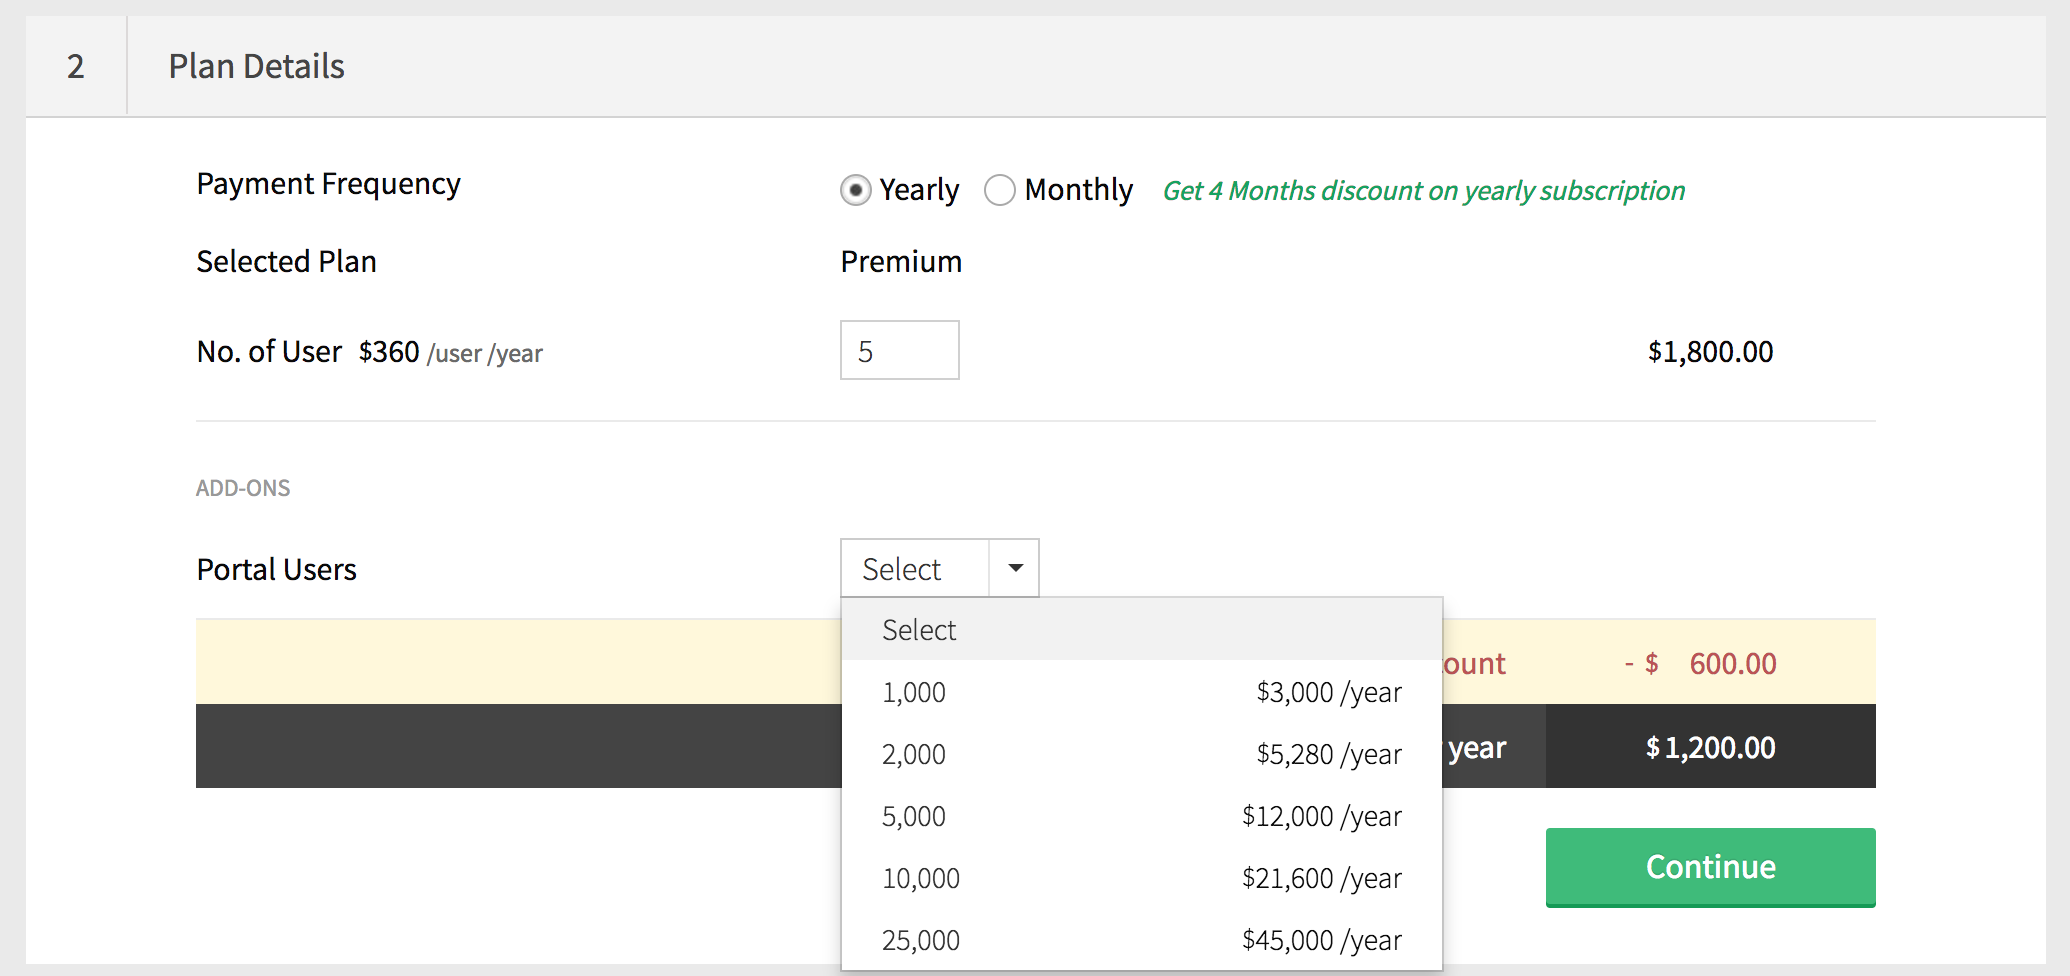Select the highlighted "Select" placeholder option

(x=1141, y=630)
